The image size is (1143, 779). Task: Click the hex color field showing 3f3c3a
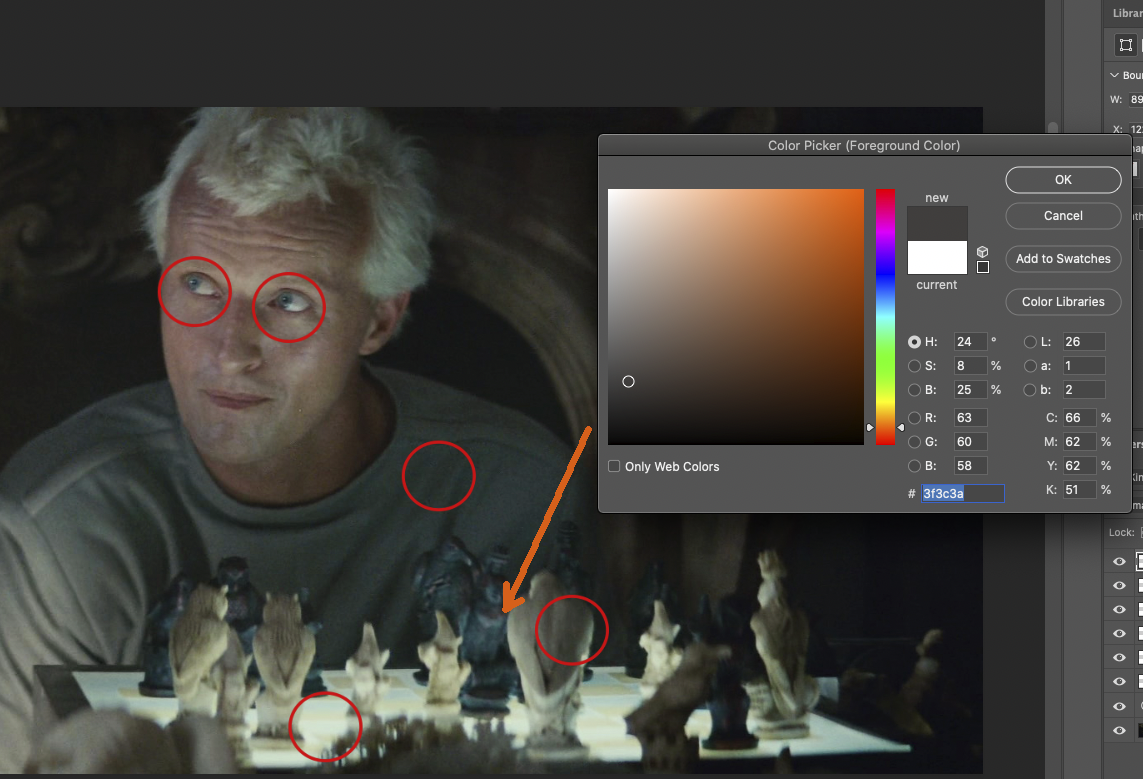pos(962,493)
